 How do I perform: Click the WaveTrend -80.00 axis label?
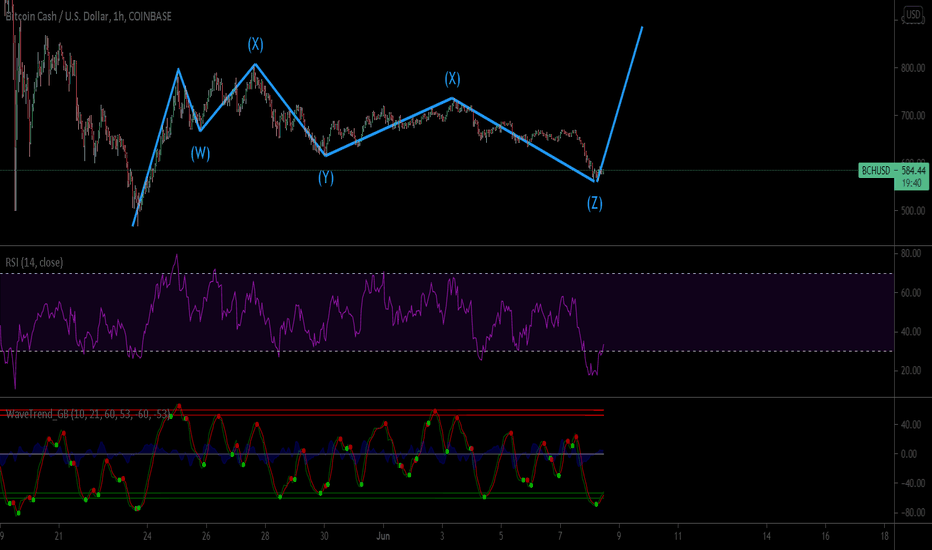click(x=912, y=513)
